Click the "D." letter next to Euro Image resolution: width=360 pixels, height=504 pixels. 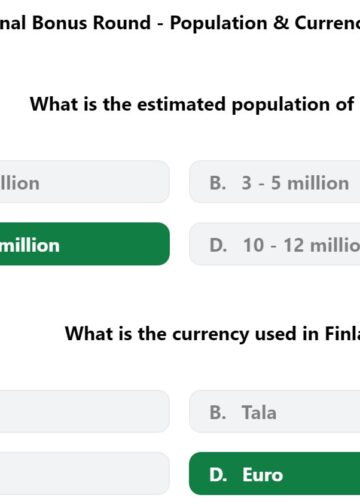click(218, 475)
